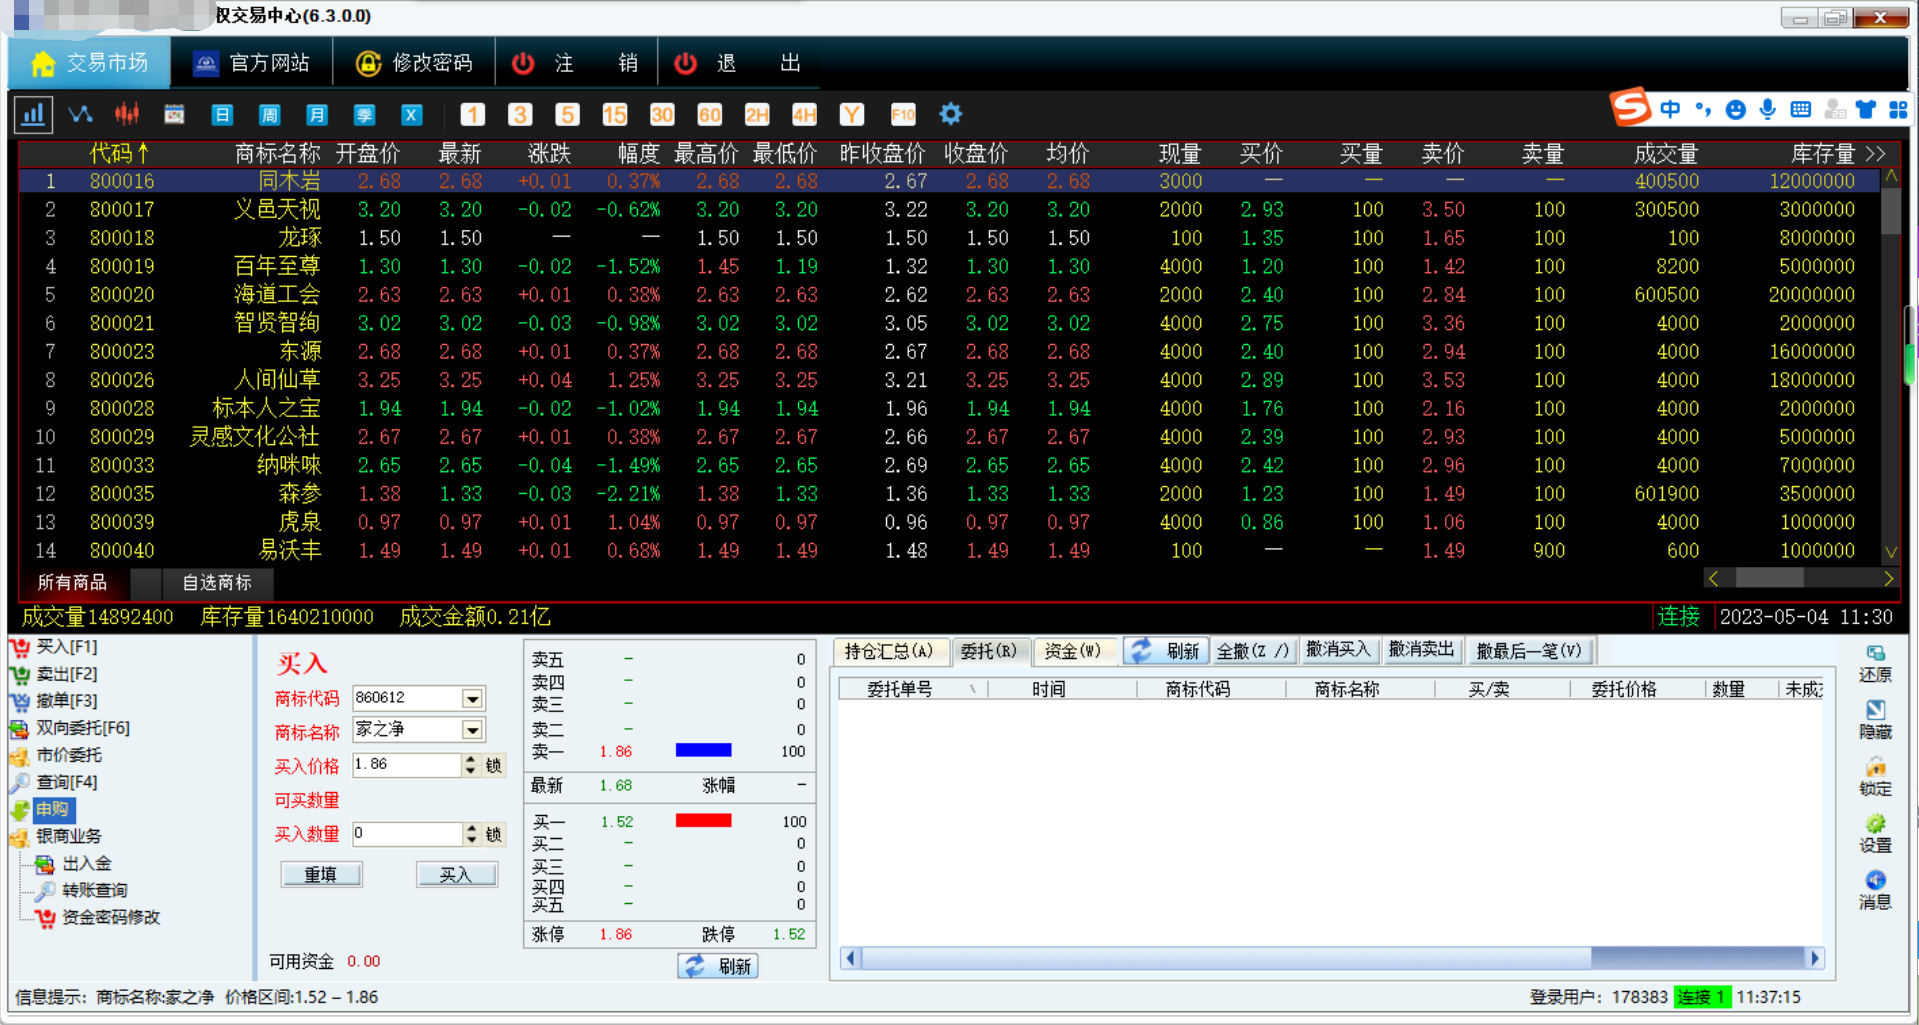Toggle the lock beside 买入数量
The image size is (1919, 1025).
click(x=493, y=834)
